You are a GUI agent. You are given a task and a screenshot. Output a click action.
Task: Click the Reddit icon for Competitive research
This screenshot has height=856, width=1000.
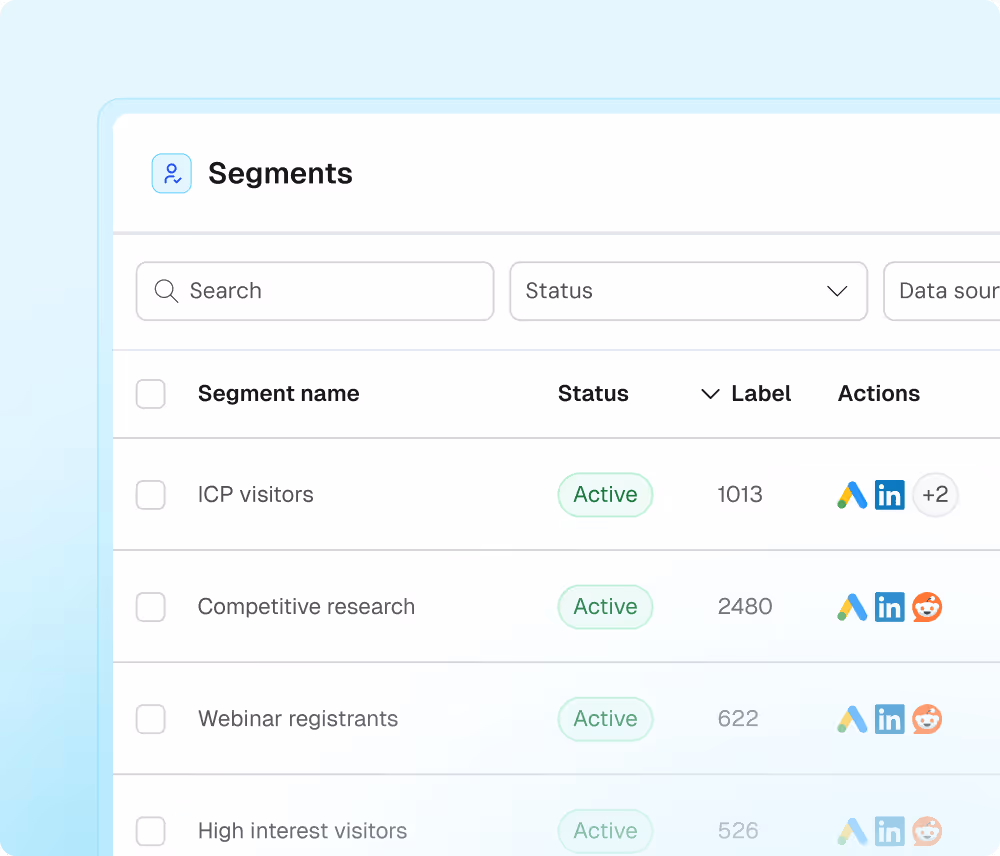pyautogui.click(x=927, y=607)
